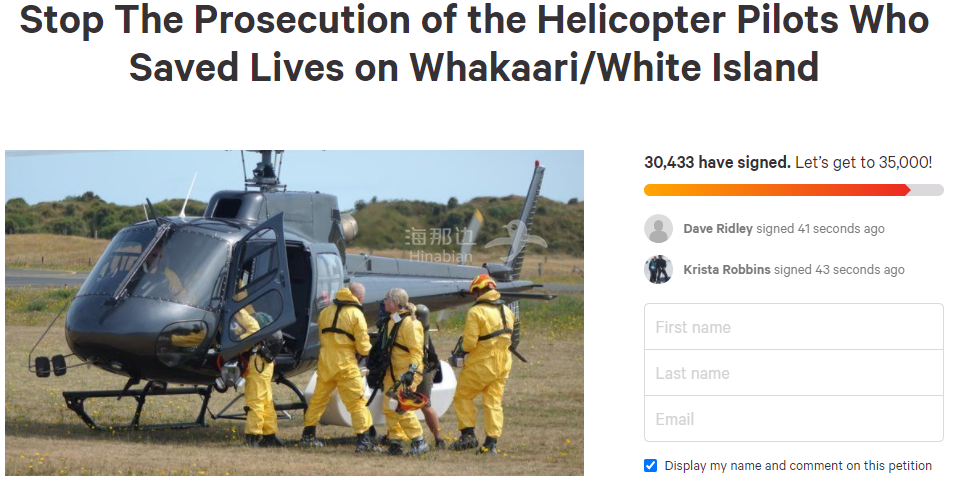Click the Dave Ridley signer name

pos(718,229)
